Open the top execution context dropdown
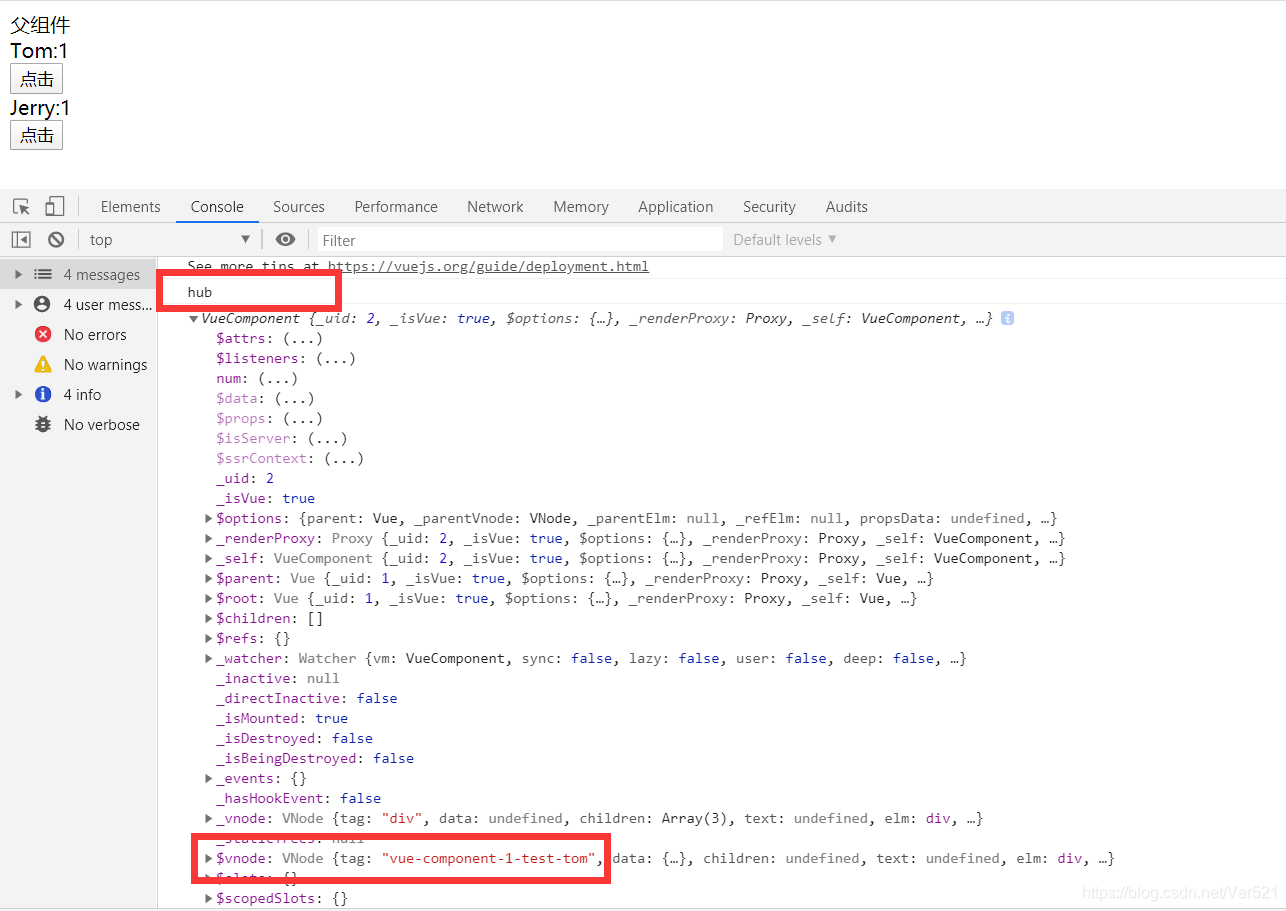The image size is (1286, 911). coord(169,239)
